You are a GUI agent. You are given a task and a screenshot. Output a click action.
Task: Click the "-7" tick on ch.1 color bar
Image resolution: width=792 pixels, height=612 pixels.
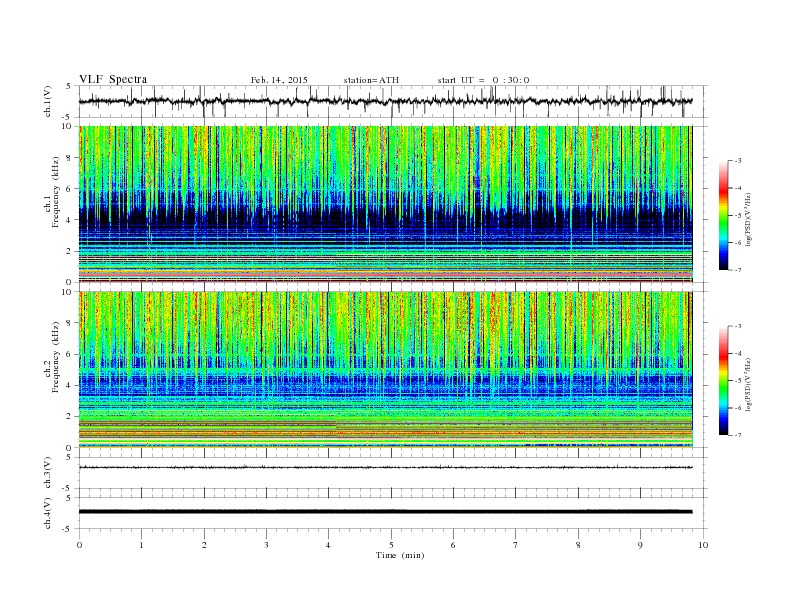(737, 270)
